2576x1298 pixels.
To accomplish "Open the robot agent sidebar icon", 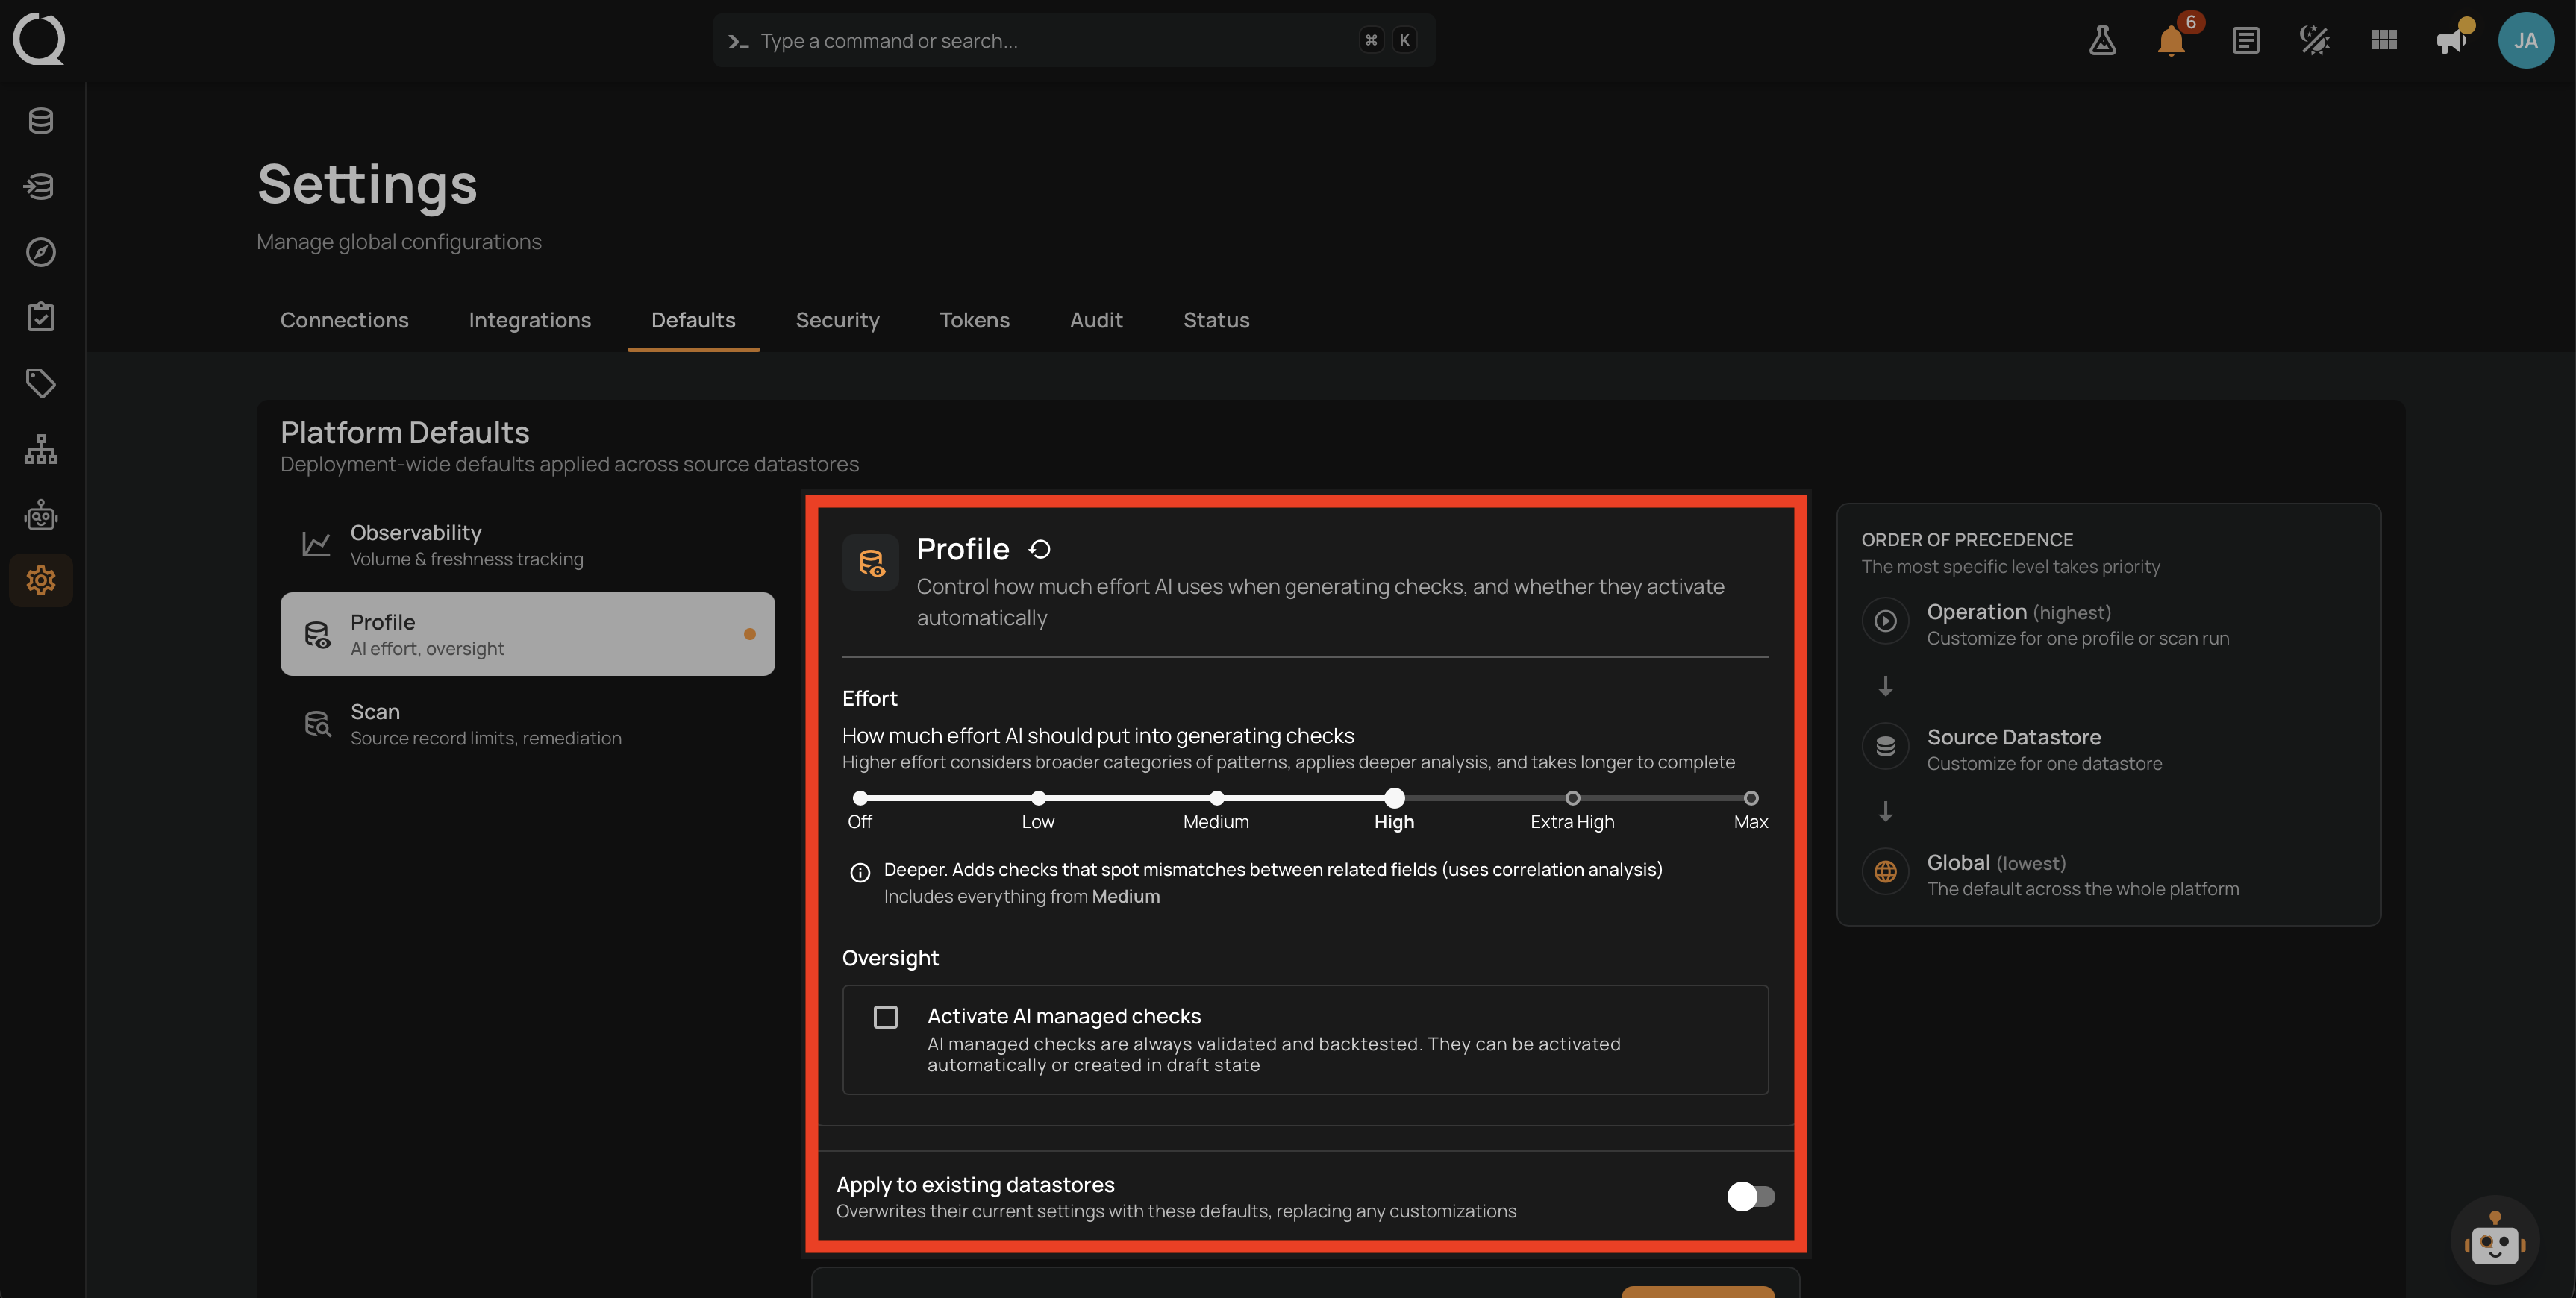I will pyautogui.click(x=41, y=515).
